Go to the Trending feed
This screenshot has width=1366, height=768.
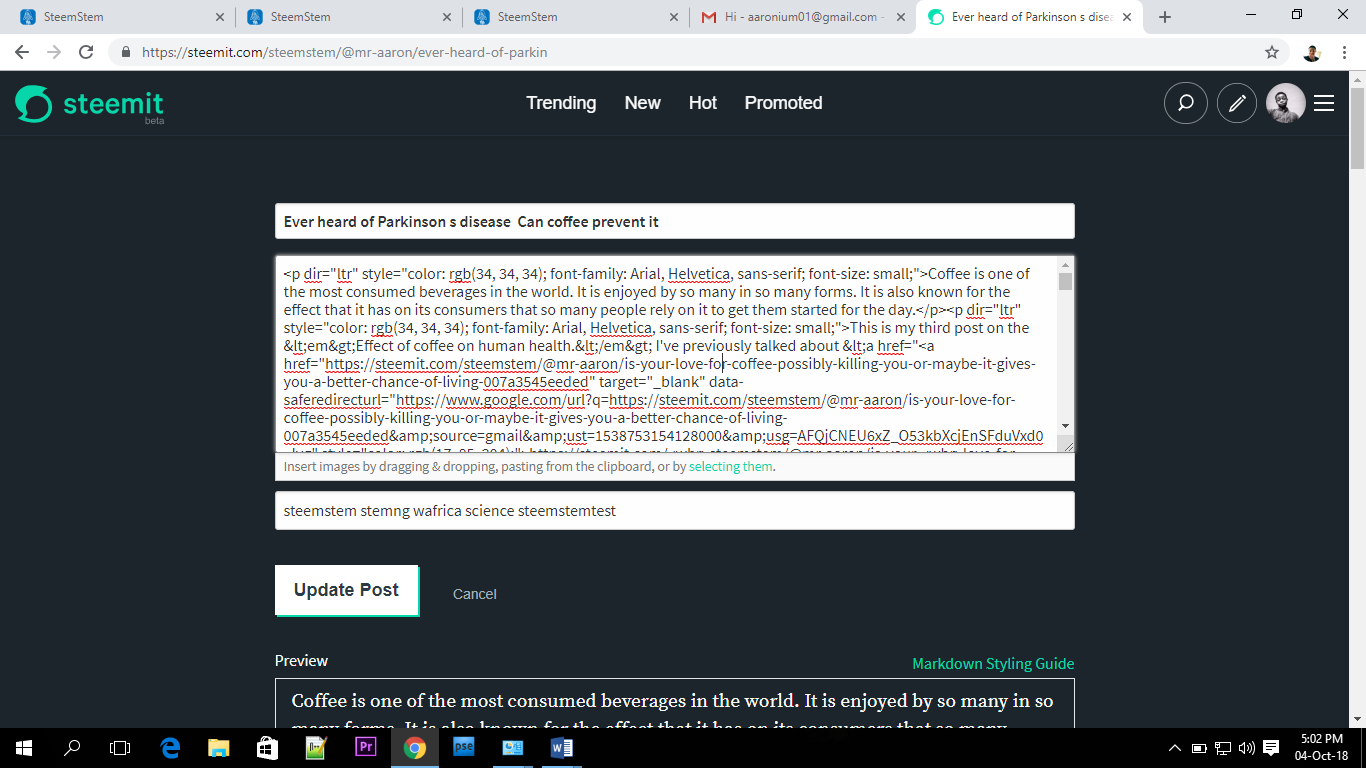point(561,103)
